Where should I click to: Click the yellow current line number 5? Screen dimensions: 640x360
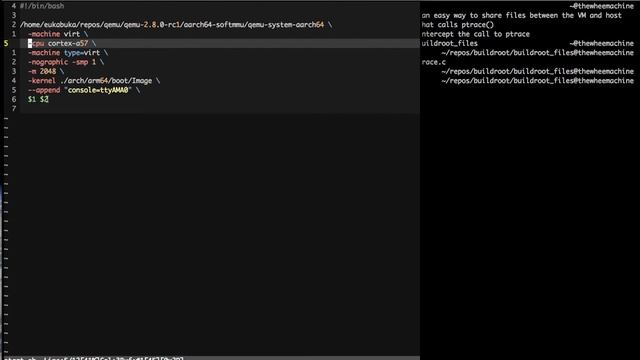pos(6,43)
